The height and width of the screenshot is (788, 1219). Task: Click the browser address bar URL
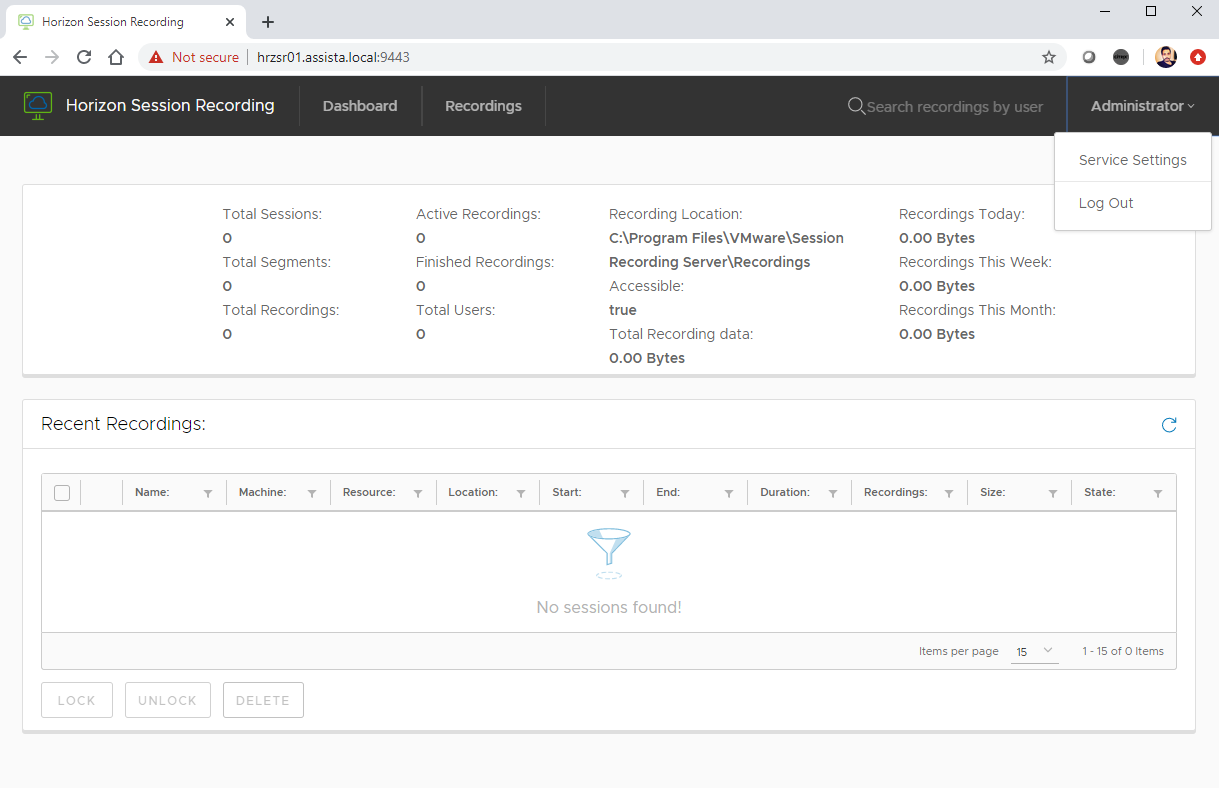333,57
